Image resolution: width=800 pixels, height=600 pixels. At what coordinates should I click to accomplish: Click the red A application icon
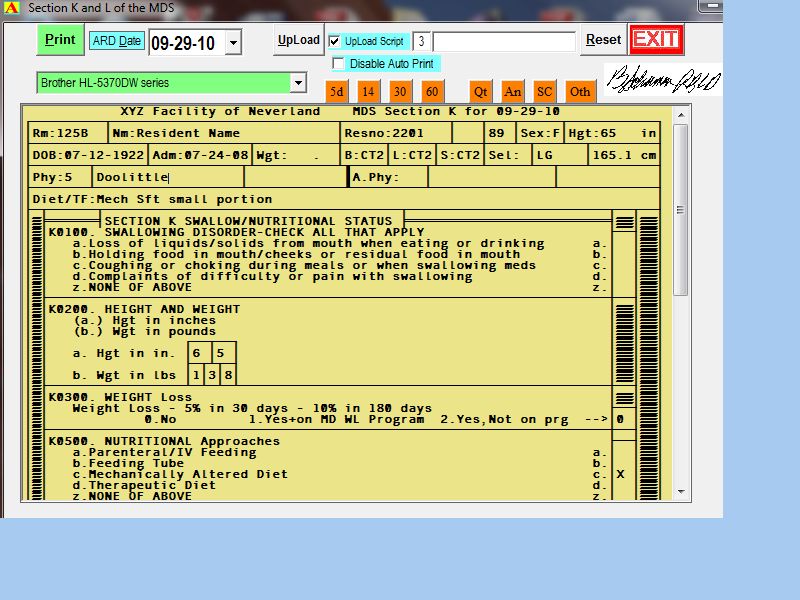[x=12, y=8]
